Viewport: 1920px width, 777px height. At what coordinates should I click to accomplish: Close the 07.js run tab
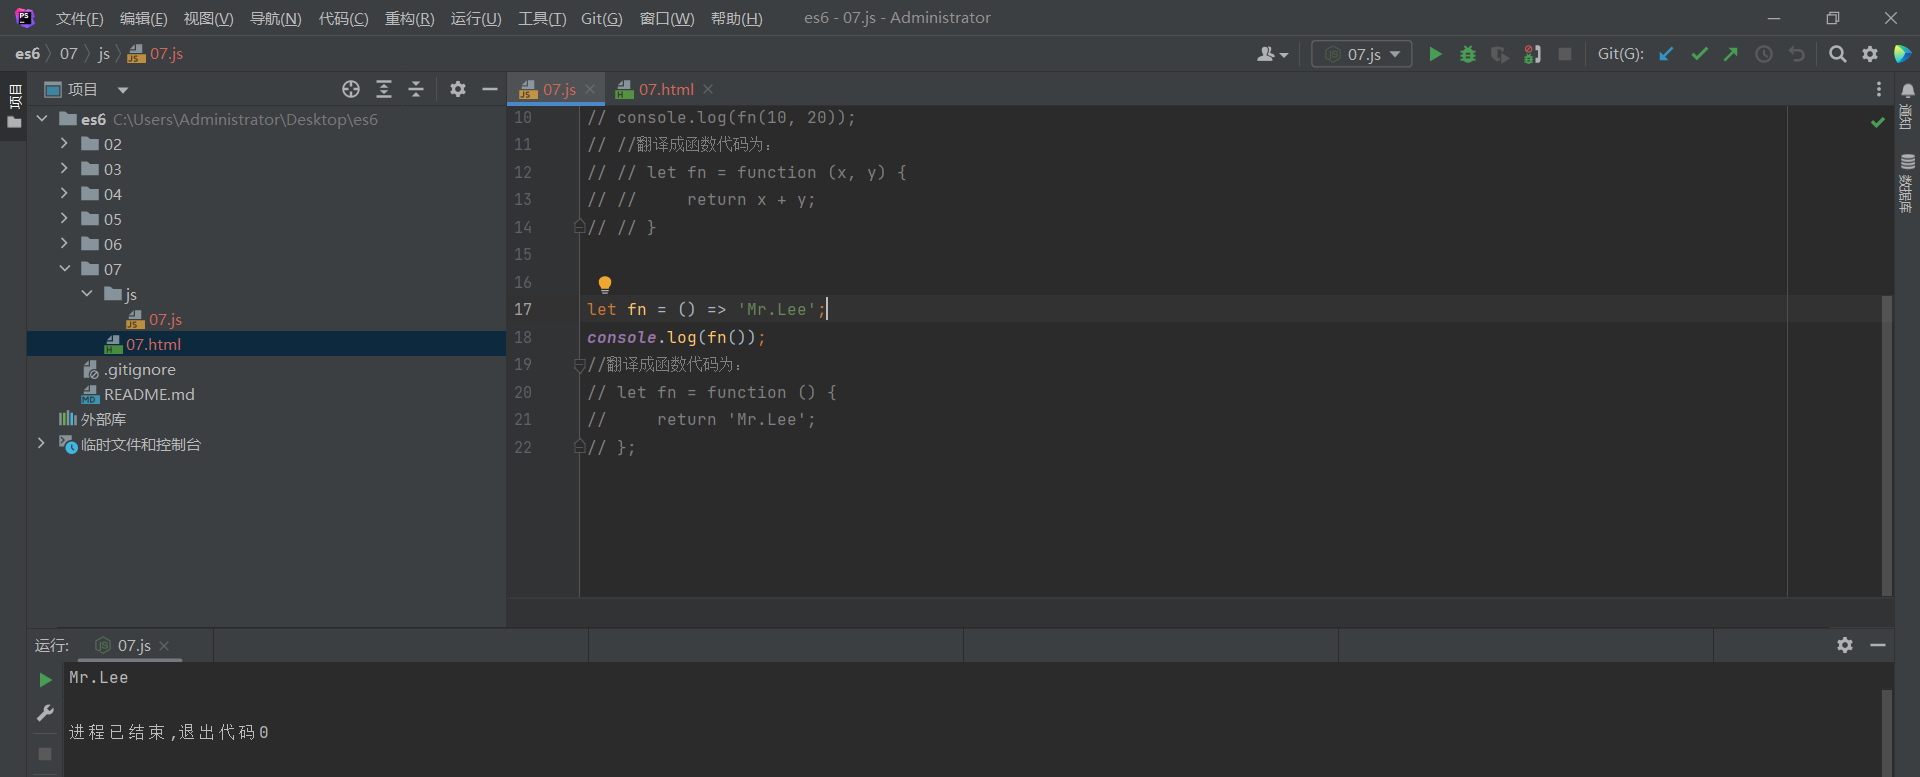[x=164, y=646]
